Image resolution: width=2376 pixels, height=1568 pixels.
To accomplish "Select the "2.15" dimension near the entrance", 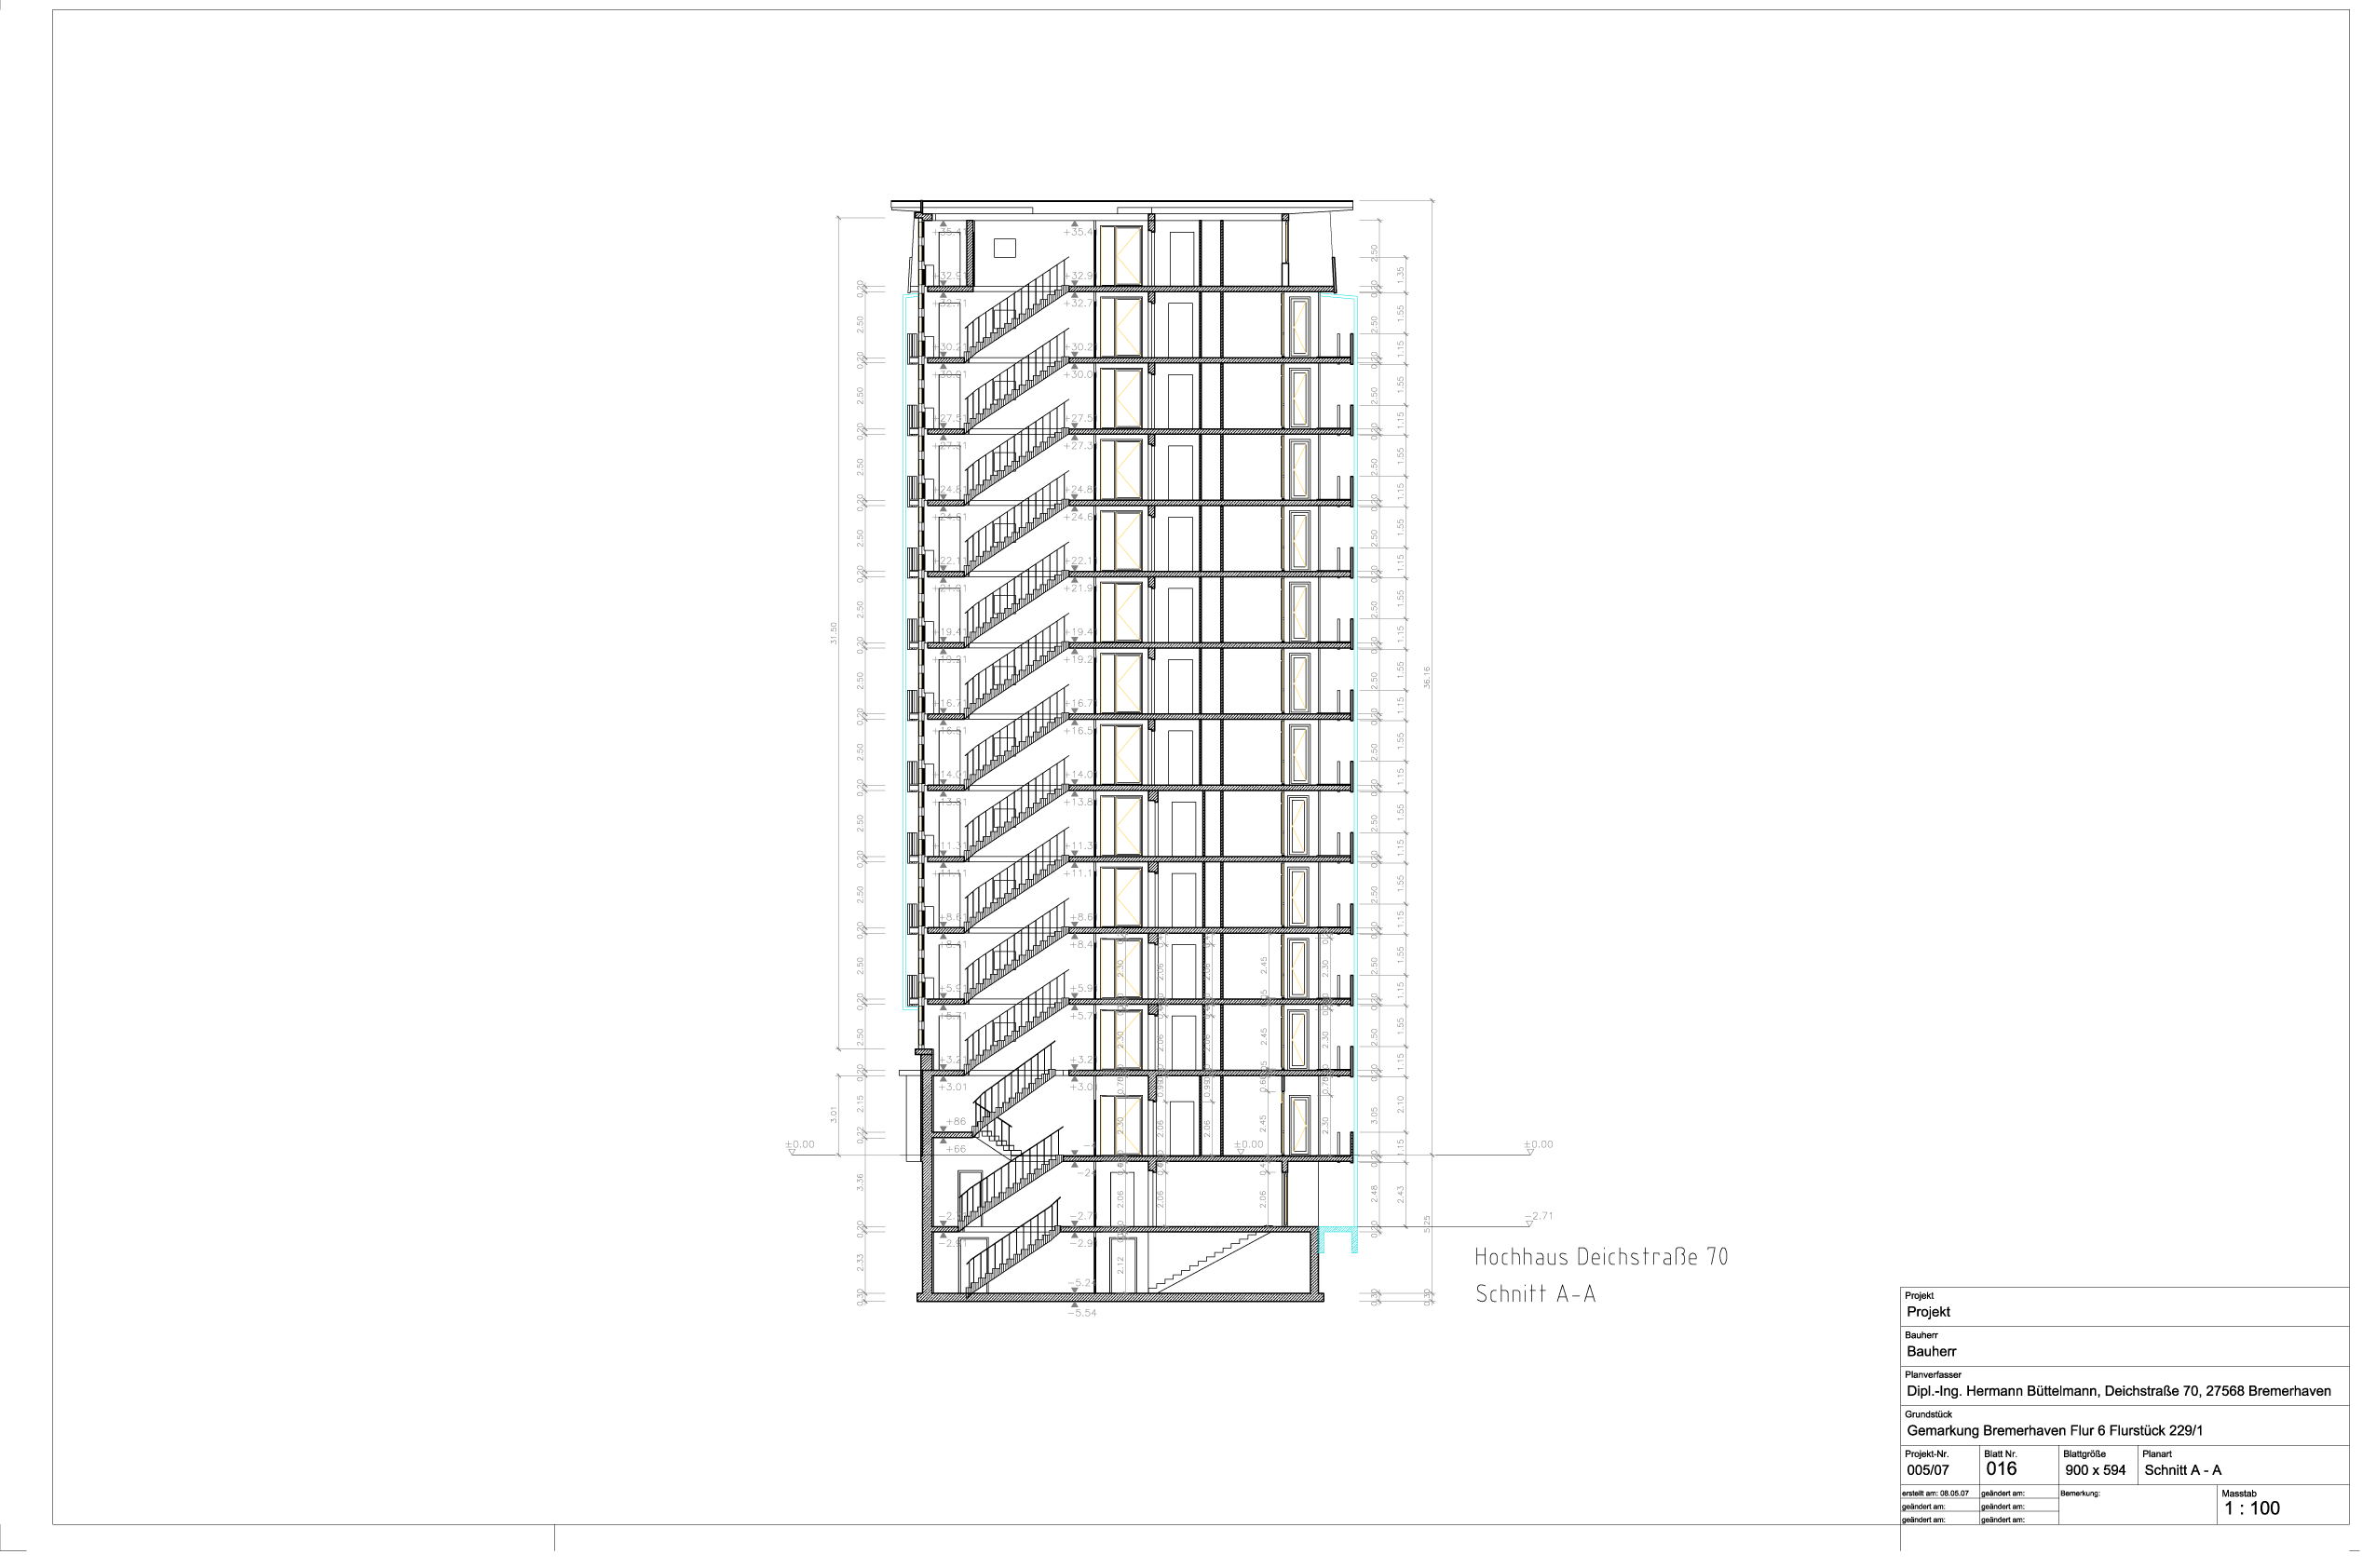I will (x=860, y=1104).
